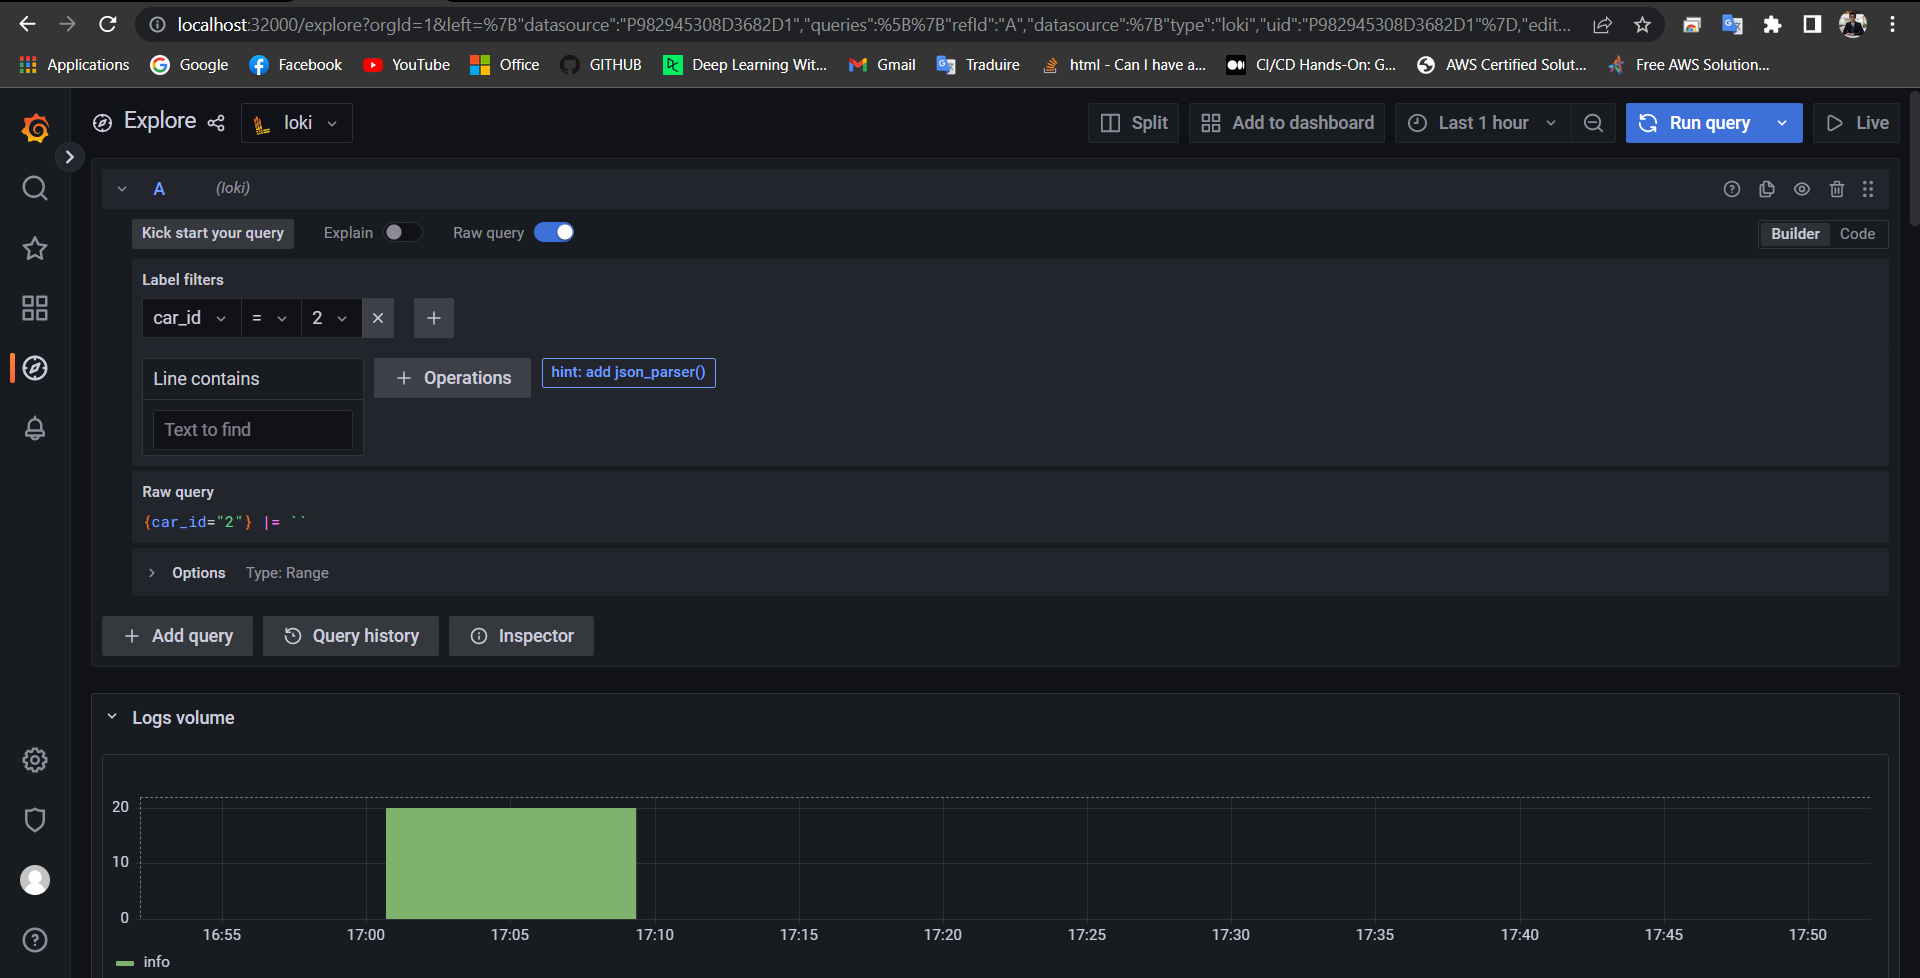Open the Server Admin shield icon
The height and width of the screenshot is (978, 1920).
34,819
